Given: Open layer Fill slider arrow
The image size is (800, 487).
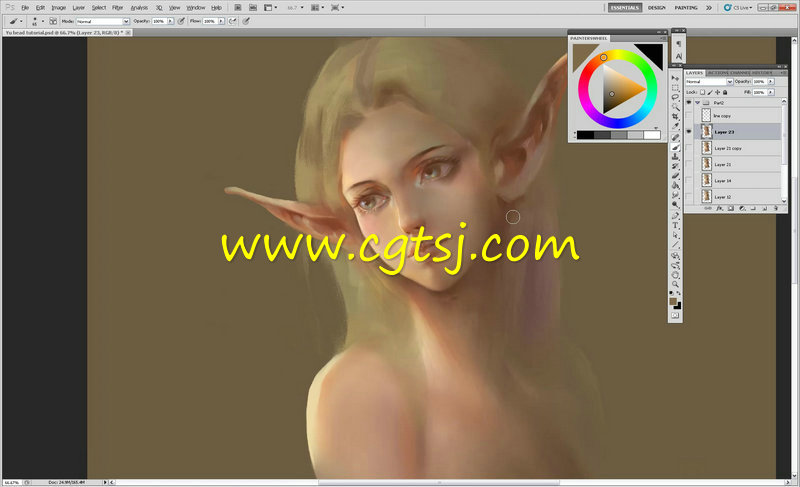Looking at the screenshot, I should (x=771, y=92).
